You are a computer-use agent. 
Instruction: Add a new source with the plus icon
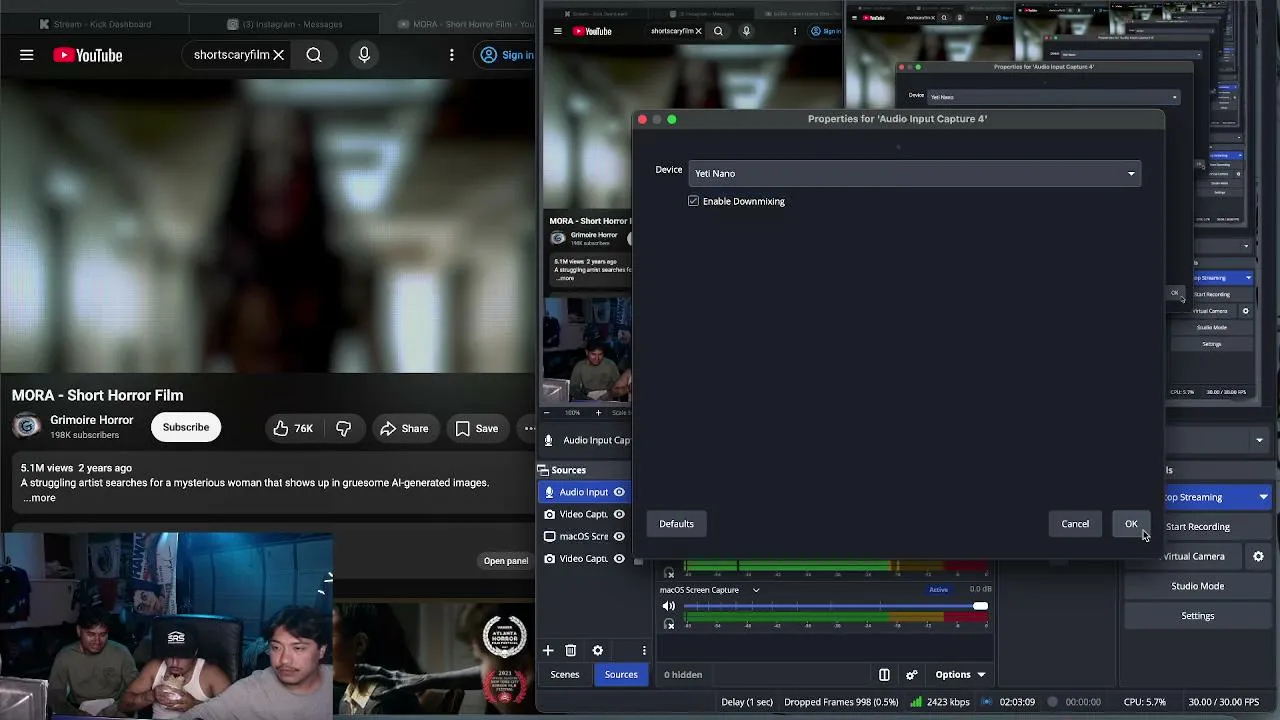548,650
